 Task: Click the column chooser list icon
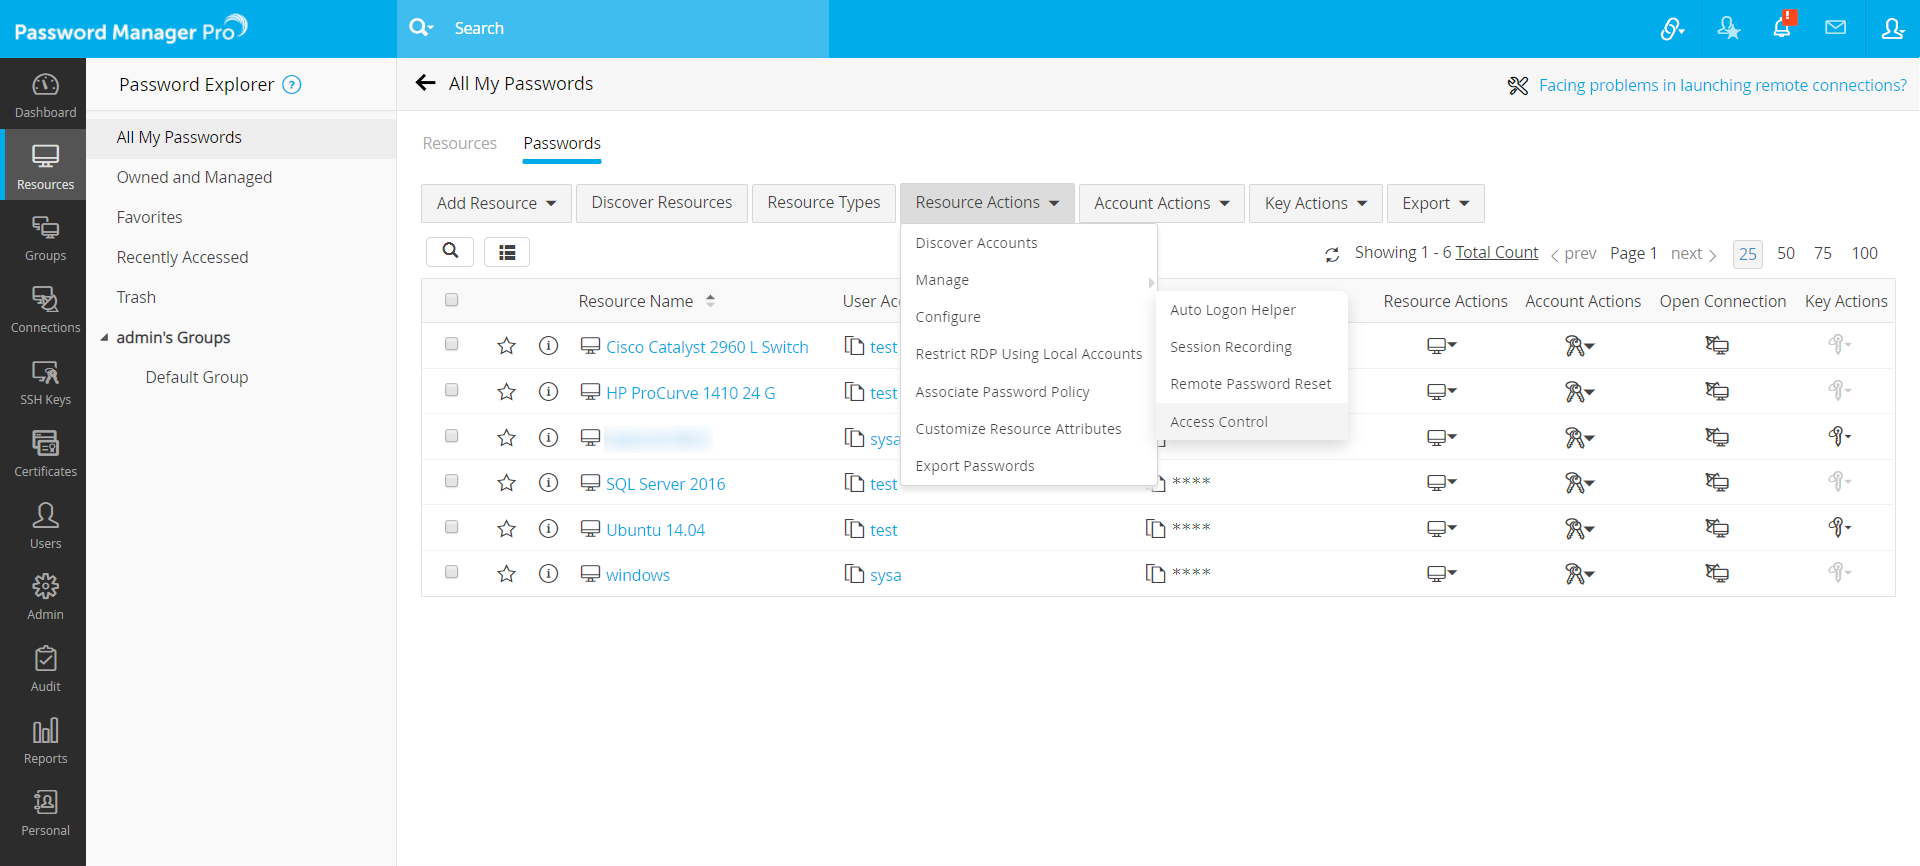[x=507, y=252]
